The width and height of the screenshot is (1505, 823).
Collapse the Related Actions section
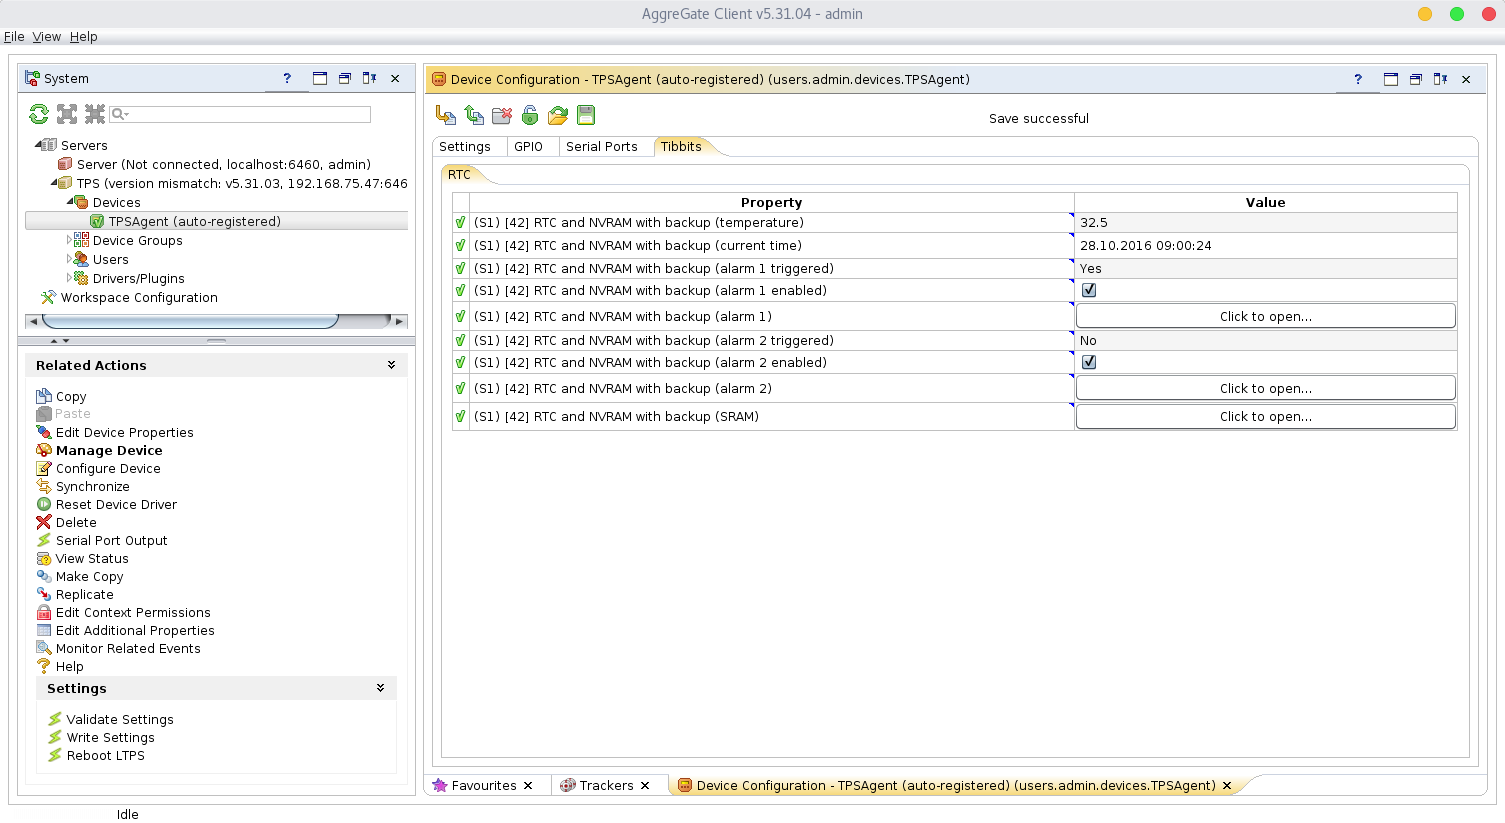(x=391, y=365)
